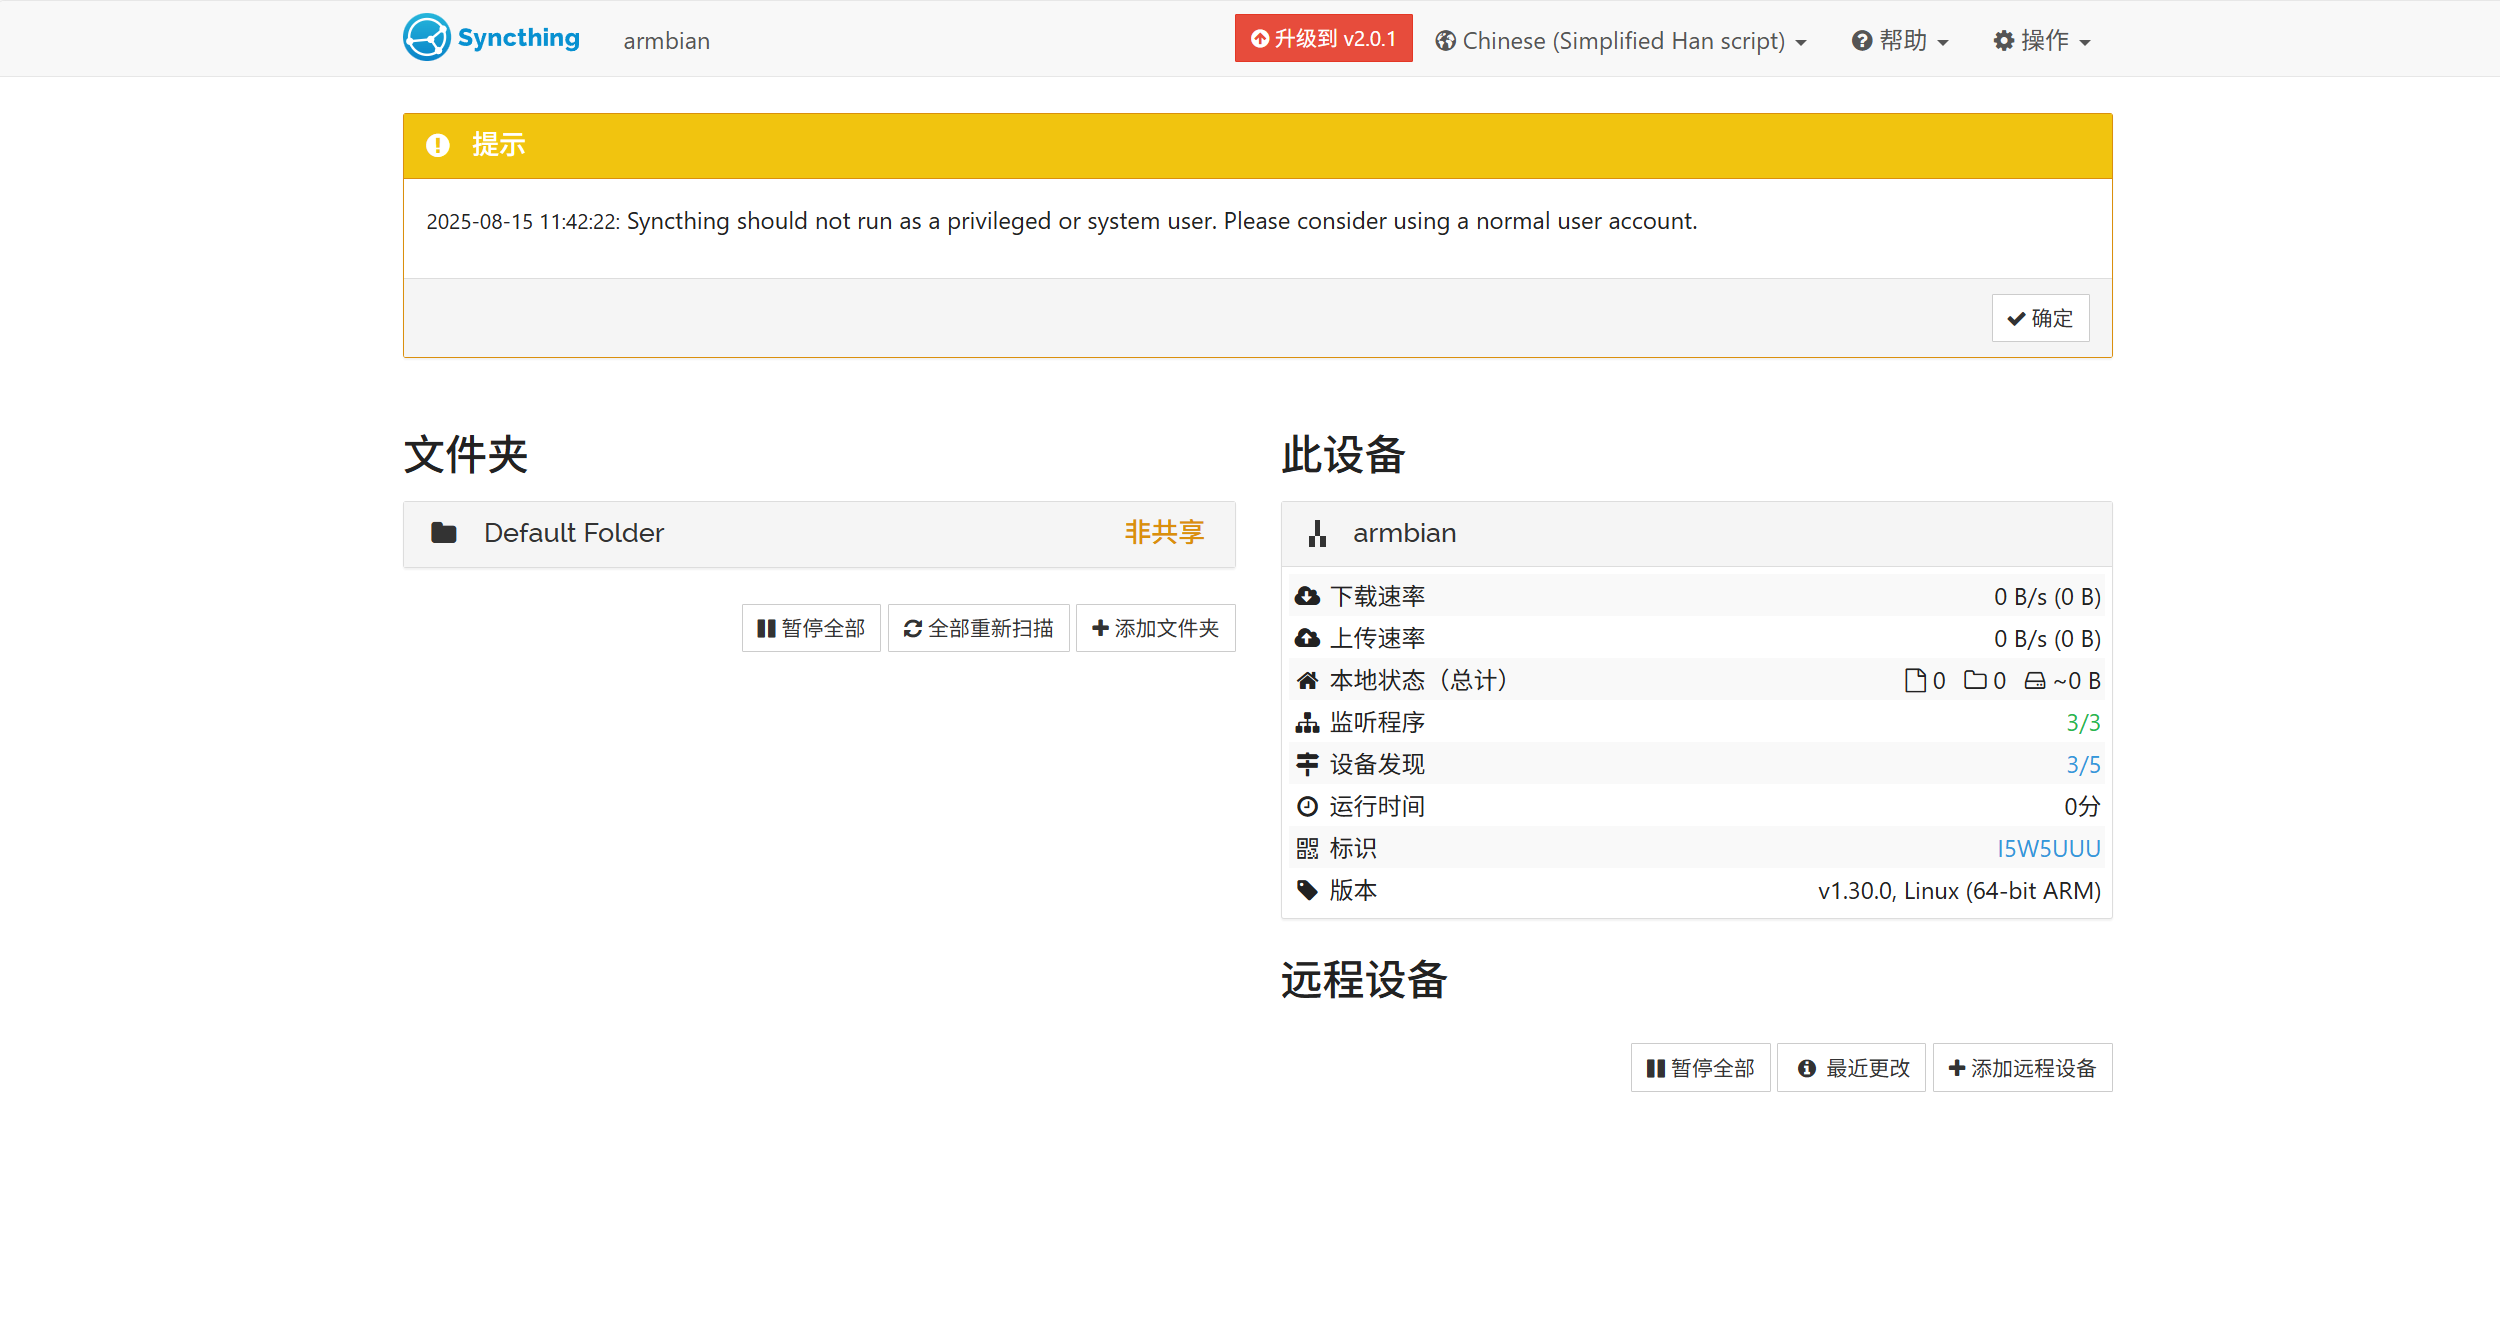The height and width of the screenshot is (1320, 2500).
Task: Click the 此设备 section heading
Action: pyautogui.click(x=1344, y=455)
